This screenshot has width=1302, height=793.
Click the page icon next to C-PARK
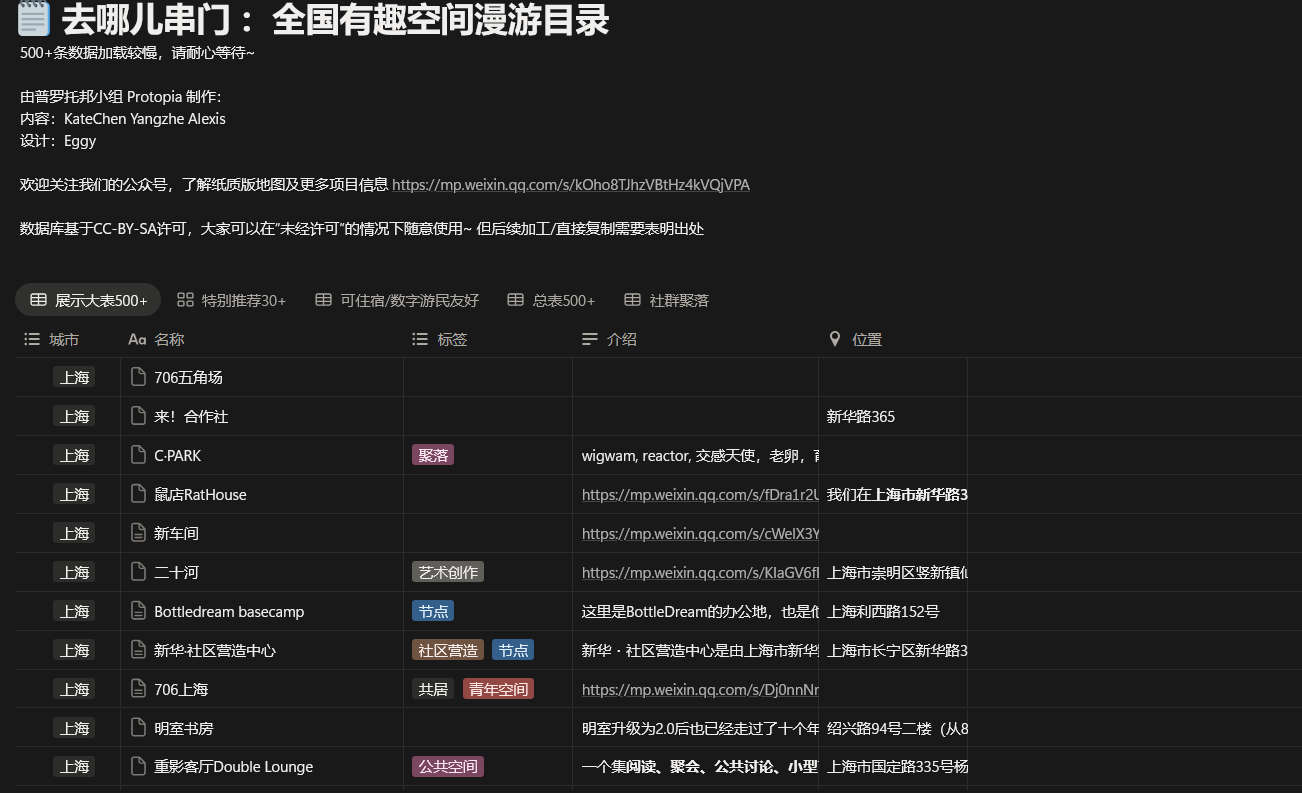point(139,455)
